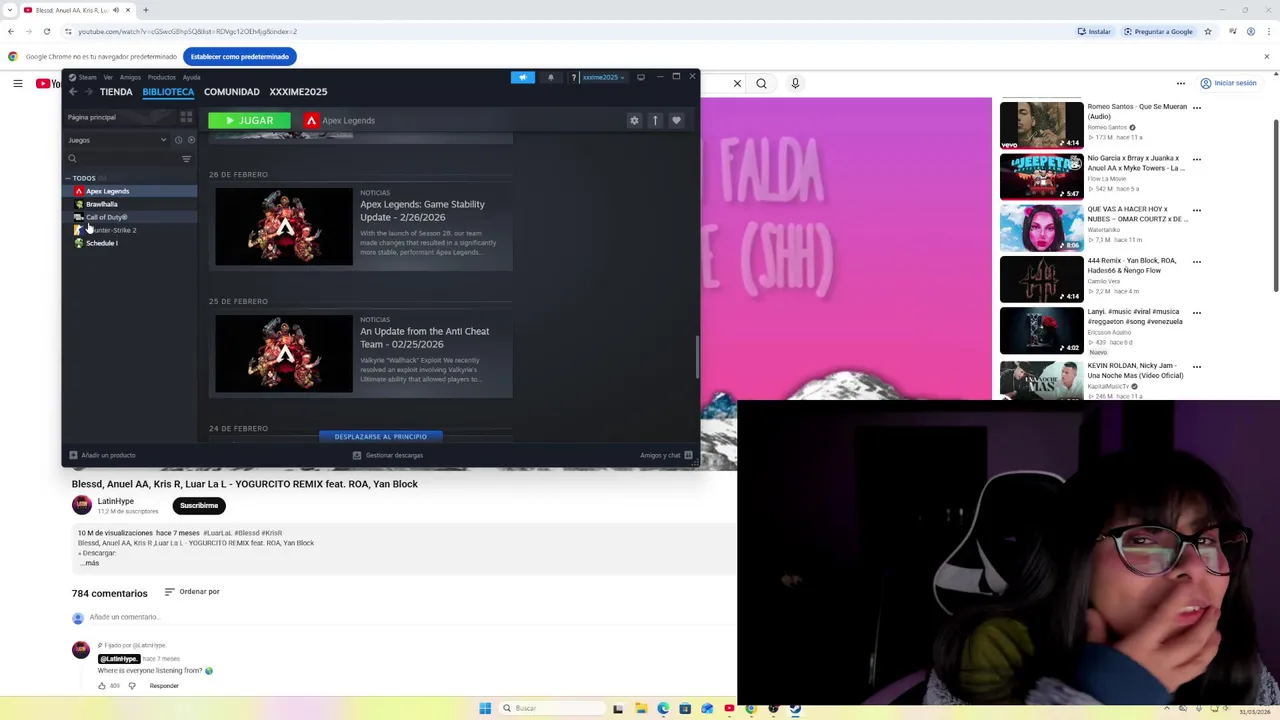
Task: Open Ver menu in Steam
Action: click(x=108, y=77)
